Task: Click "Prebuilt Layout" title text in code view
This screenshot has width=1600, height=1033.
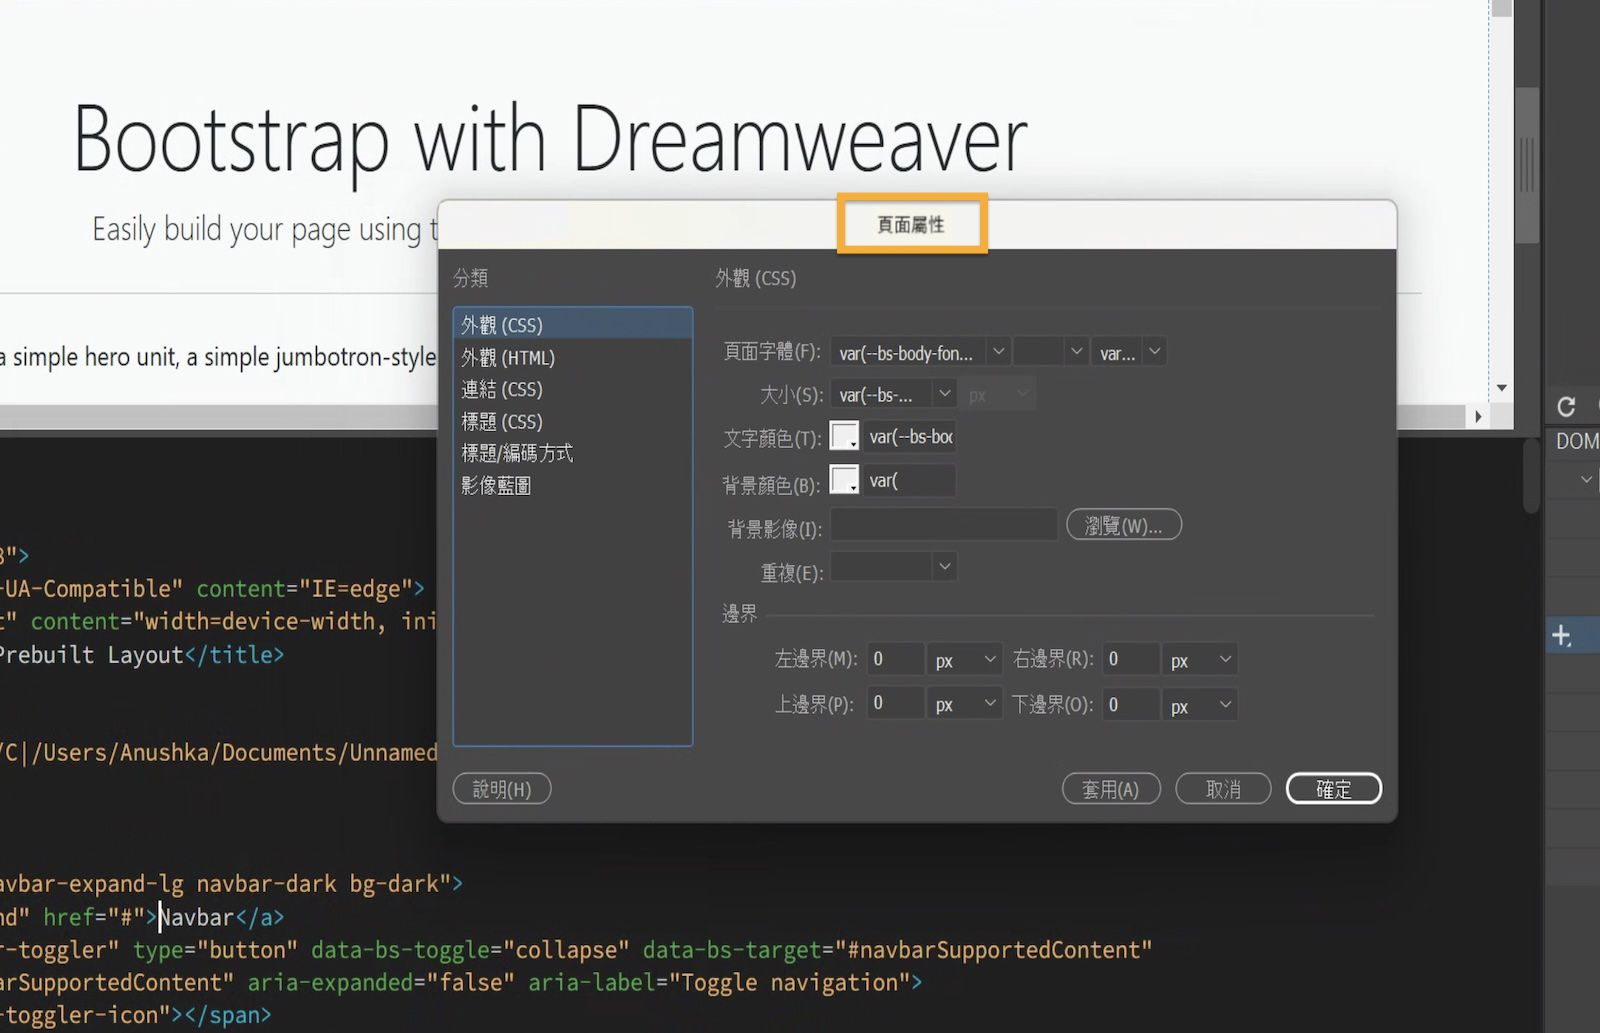Action: tap(91, 655)
